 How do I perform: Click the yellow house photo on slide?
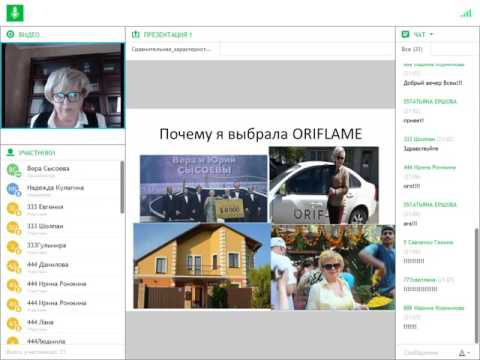tap(202, 266)
